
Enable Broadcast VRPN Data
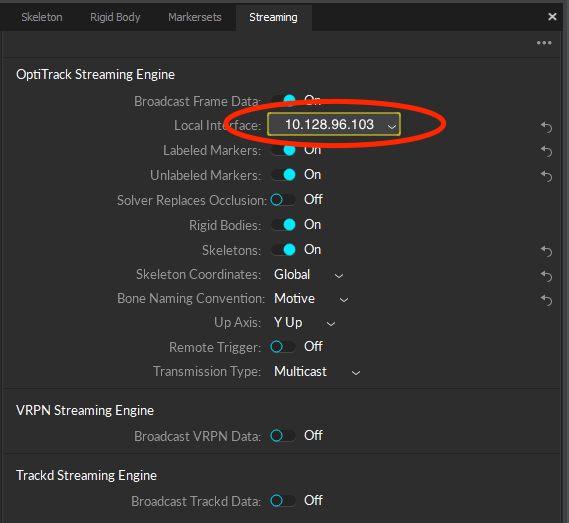(283, 436)
